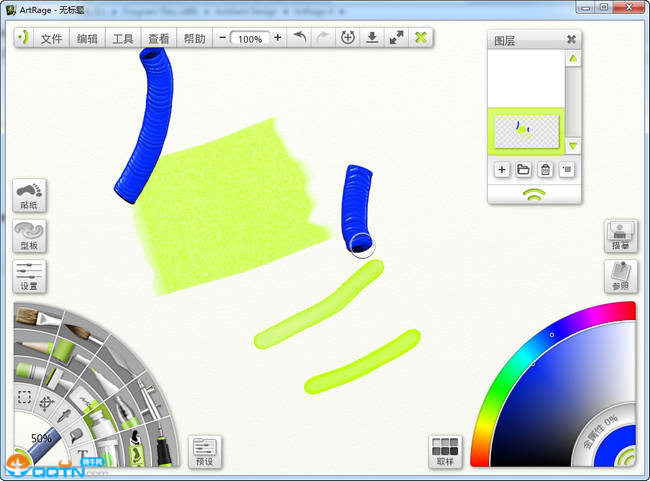Open the 设置 tool settings panel
This screenshot has height=481, width=650.
click(x=29, y=277)
